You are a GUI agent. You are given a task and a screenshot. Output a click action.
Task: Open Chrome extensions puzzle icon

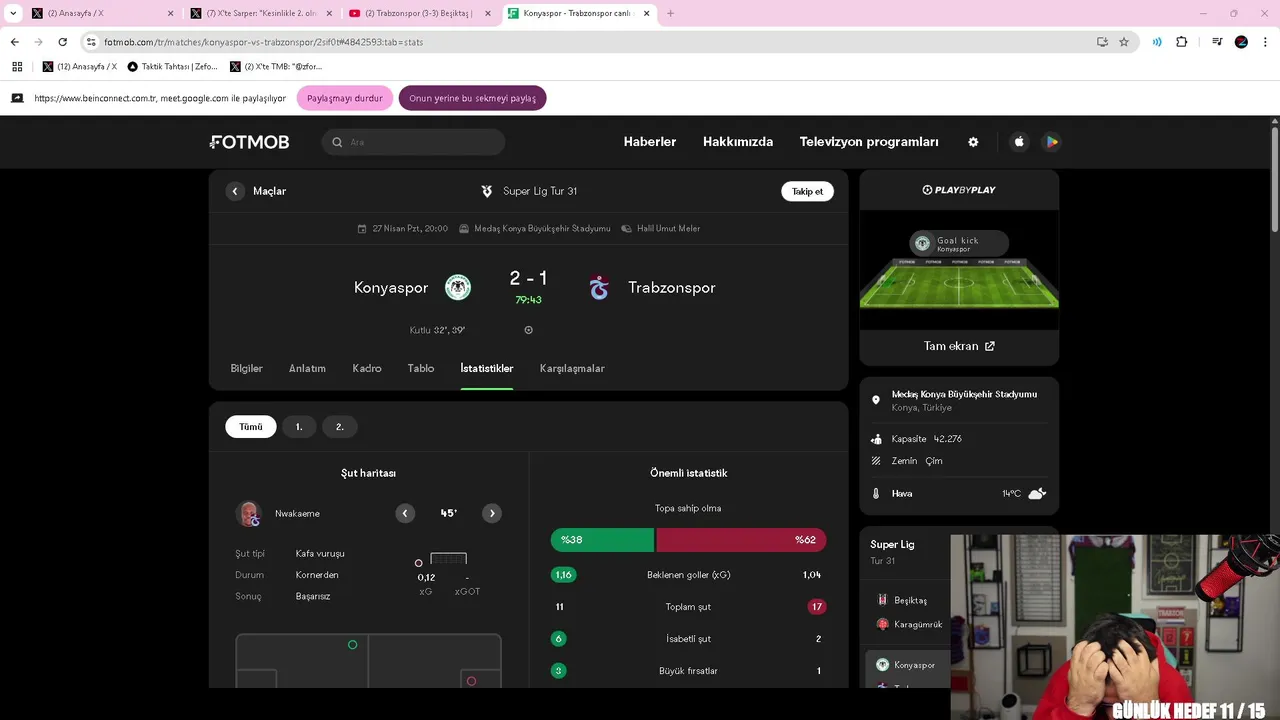(x=1181, y=42)
